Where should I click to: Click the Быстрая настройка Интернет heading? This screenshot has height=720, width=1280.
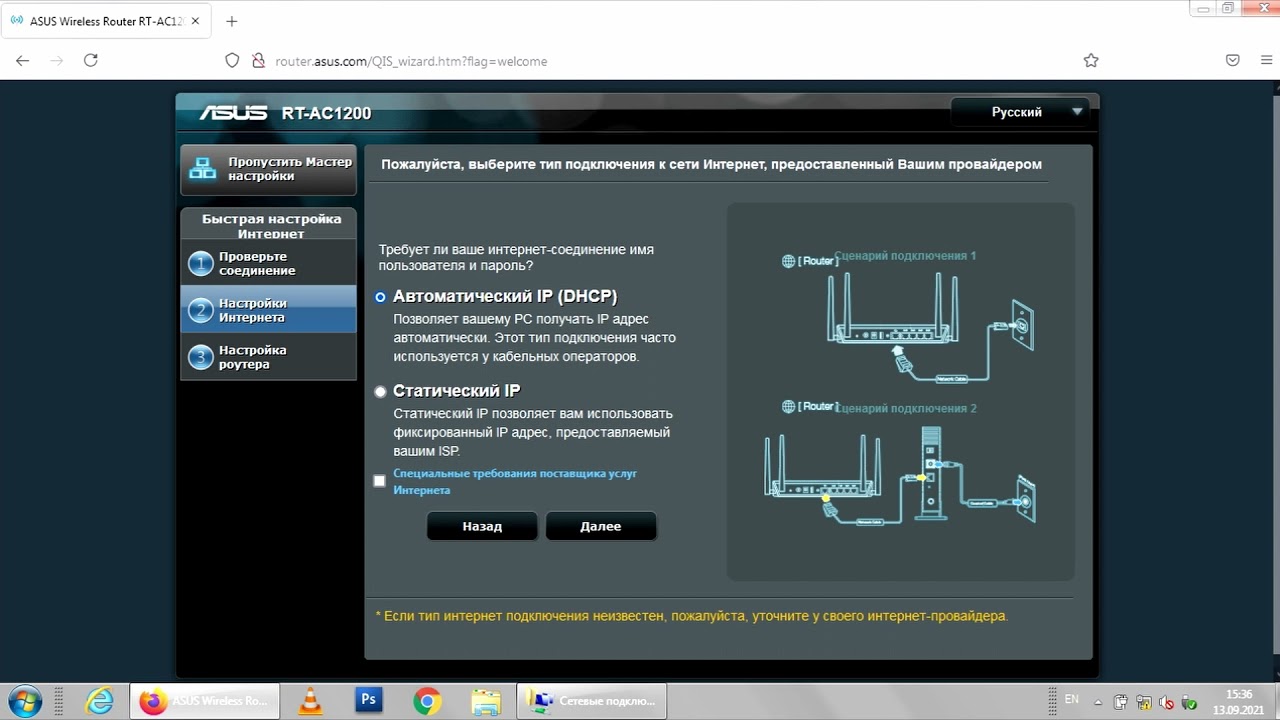tap(271, 226)
